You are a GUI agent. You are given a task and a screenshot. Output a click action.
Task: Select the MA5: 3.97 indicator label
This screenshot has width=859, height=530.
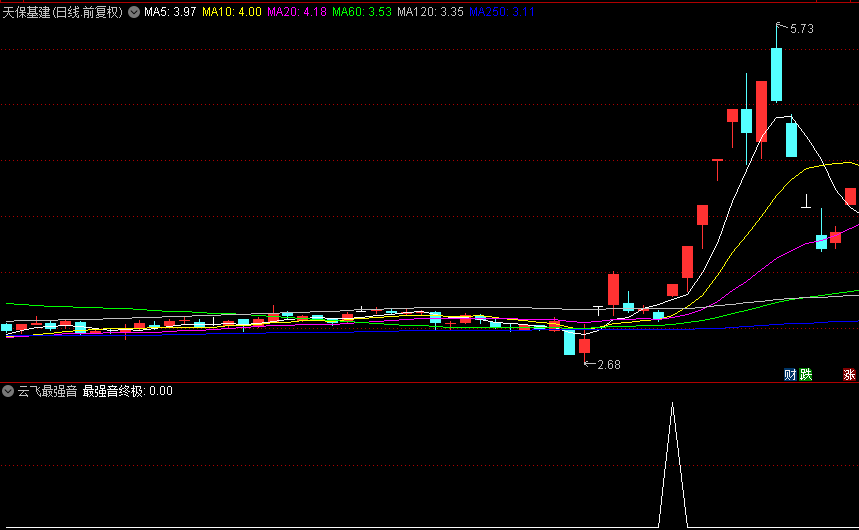(x=170, y=12)
